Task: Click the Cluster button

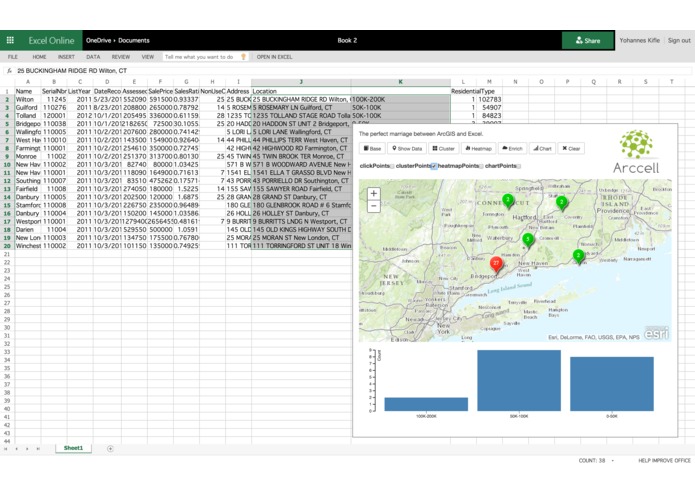Action: pos(444,148)
